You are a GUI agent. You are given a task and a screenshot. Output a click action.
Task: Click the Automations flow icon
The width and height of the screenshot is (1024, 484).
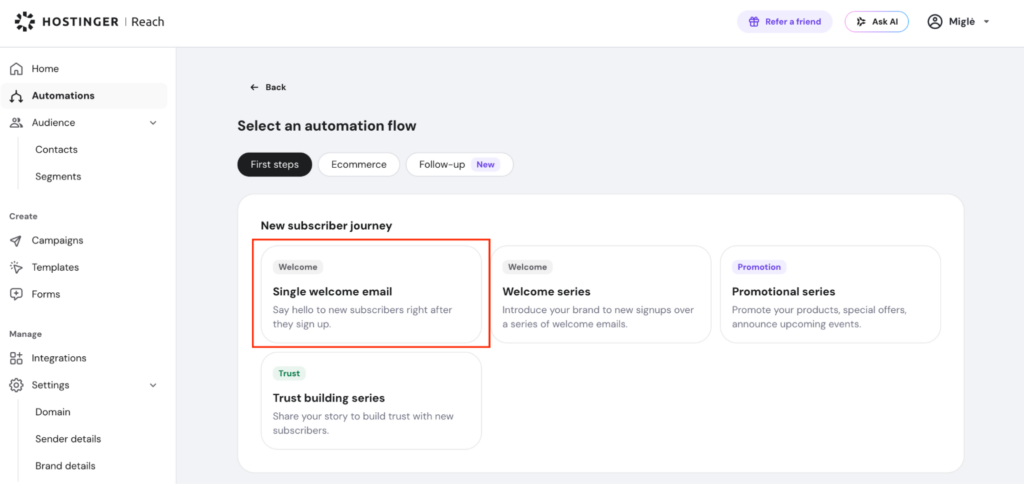pos(16,96)
